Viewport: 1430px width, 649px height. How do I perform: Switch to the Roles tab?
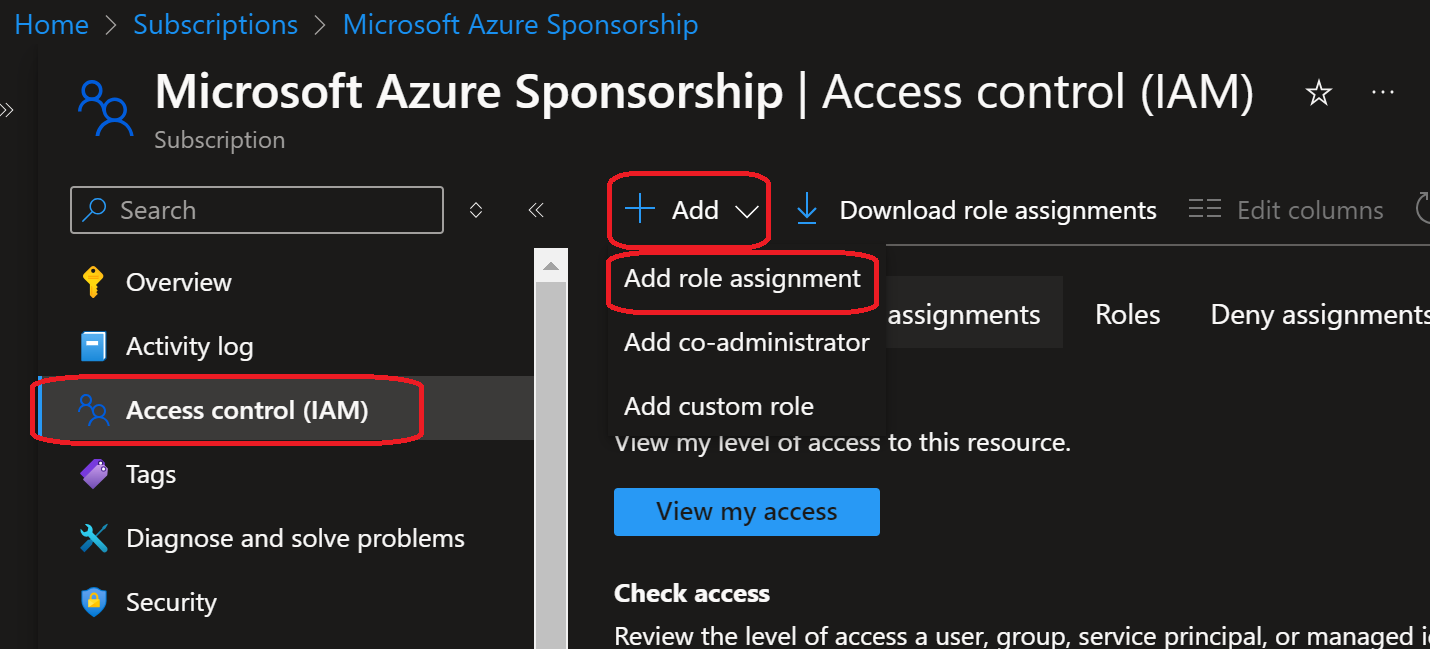1126,313
